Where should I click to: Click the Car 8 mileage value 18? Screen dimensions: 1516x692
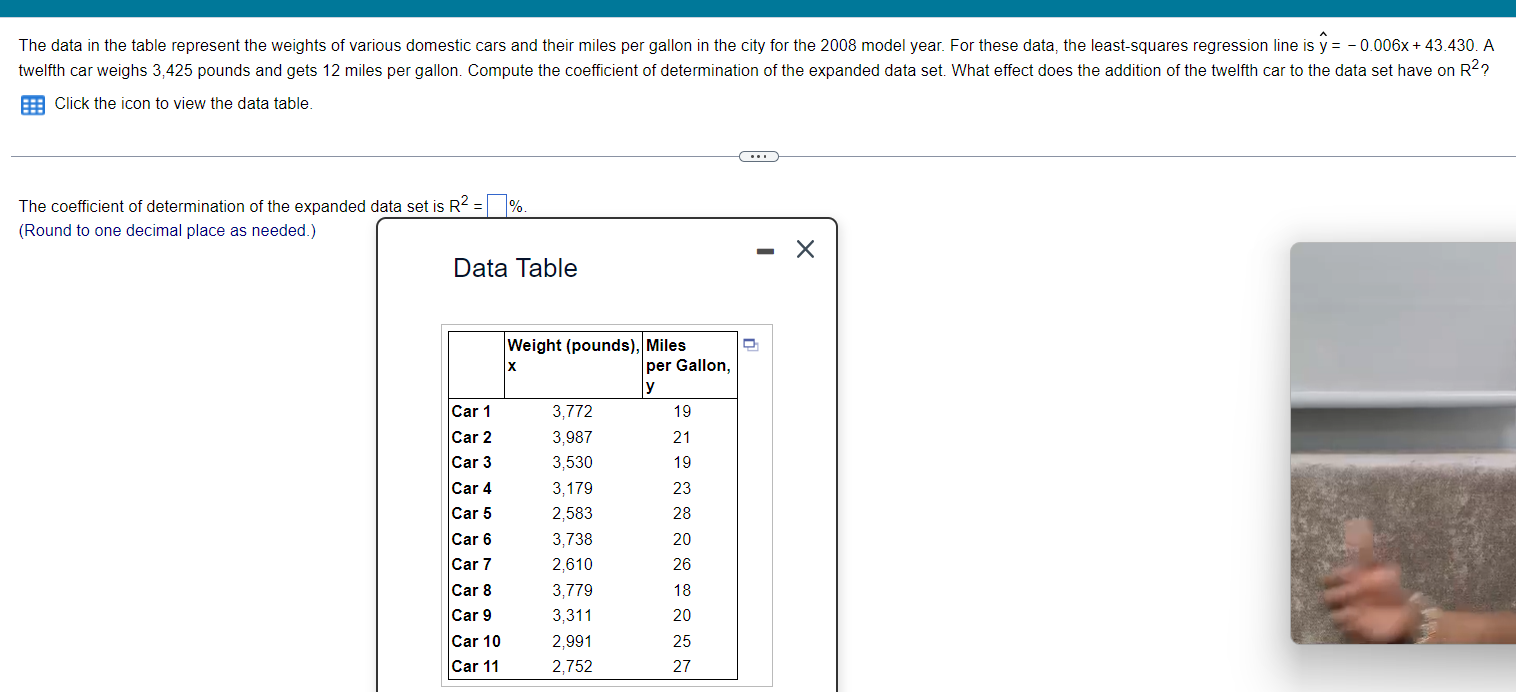pos(681,590)
